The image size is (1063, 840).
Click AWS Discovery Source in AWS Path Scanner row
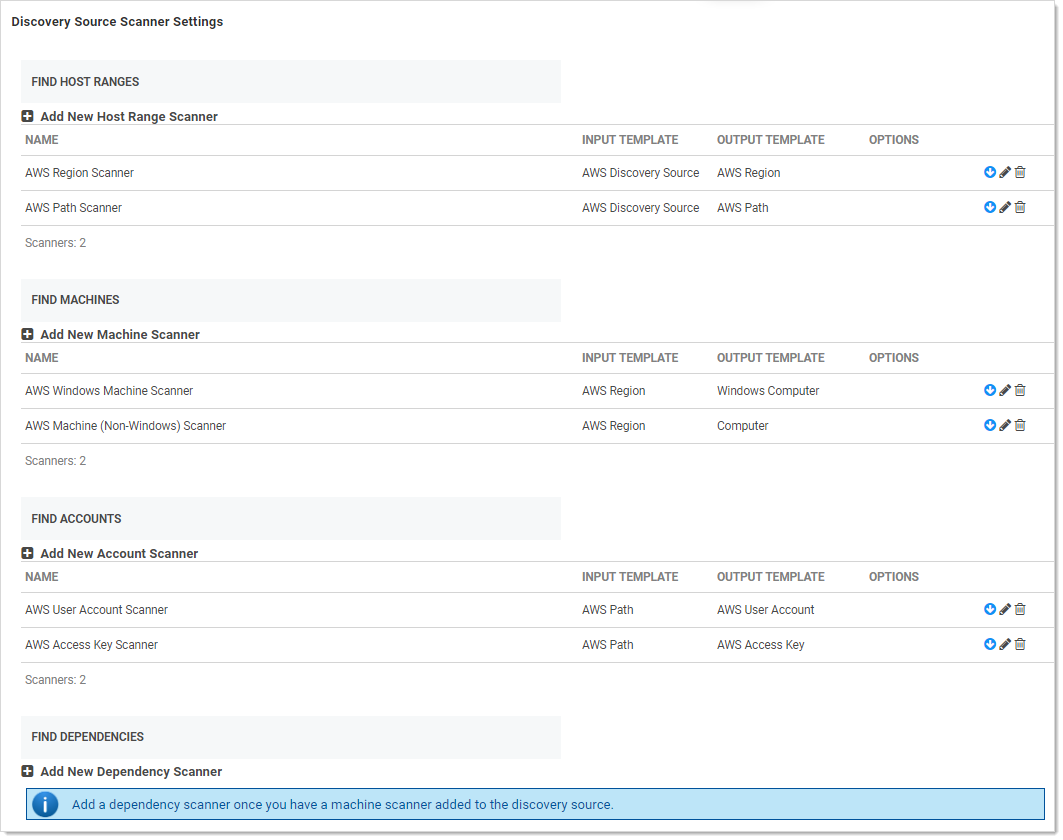[x=641, y=208]
